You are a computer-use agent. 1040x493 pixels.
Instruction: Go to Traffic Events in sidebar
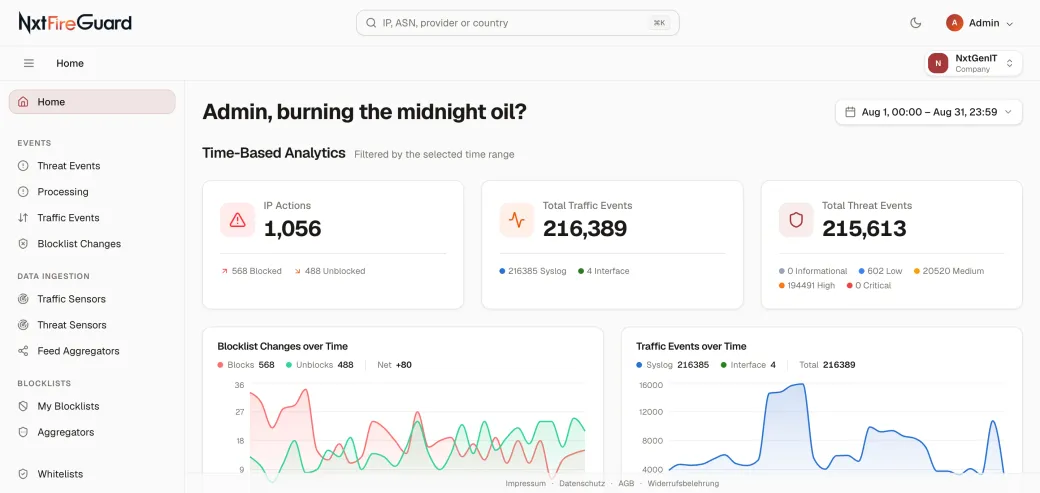(92, 218)
